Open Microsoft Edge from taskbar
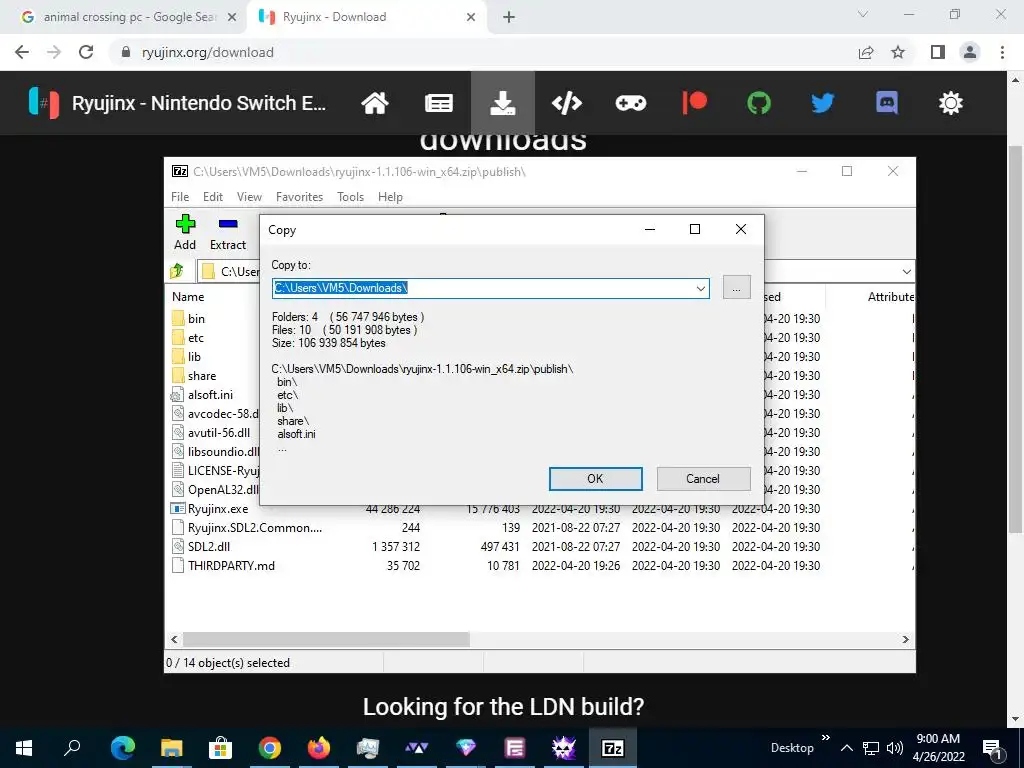 coord(123,748)
